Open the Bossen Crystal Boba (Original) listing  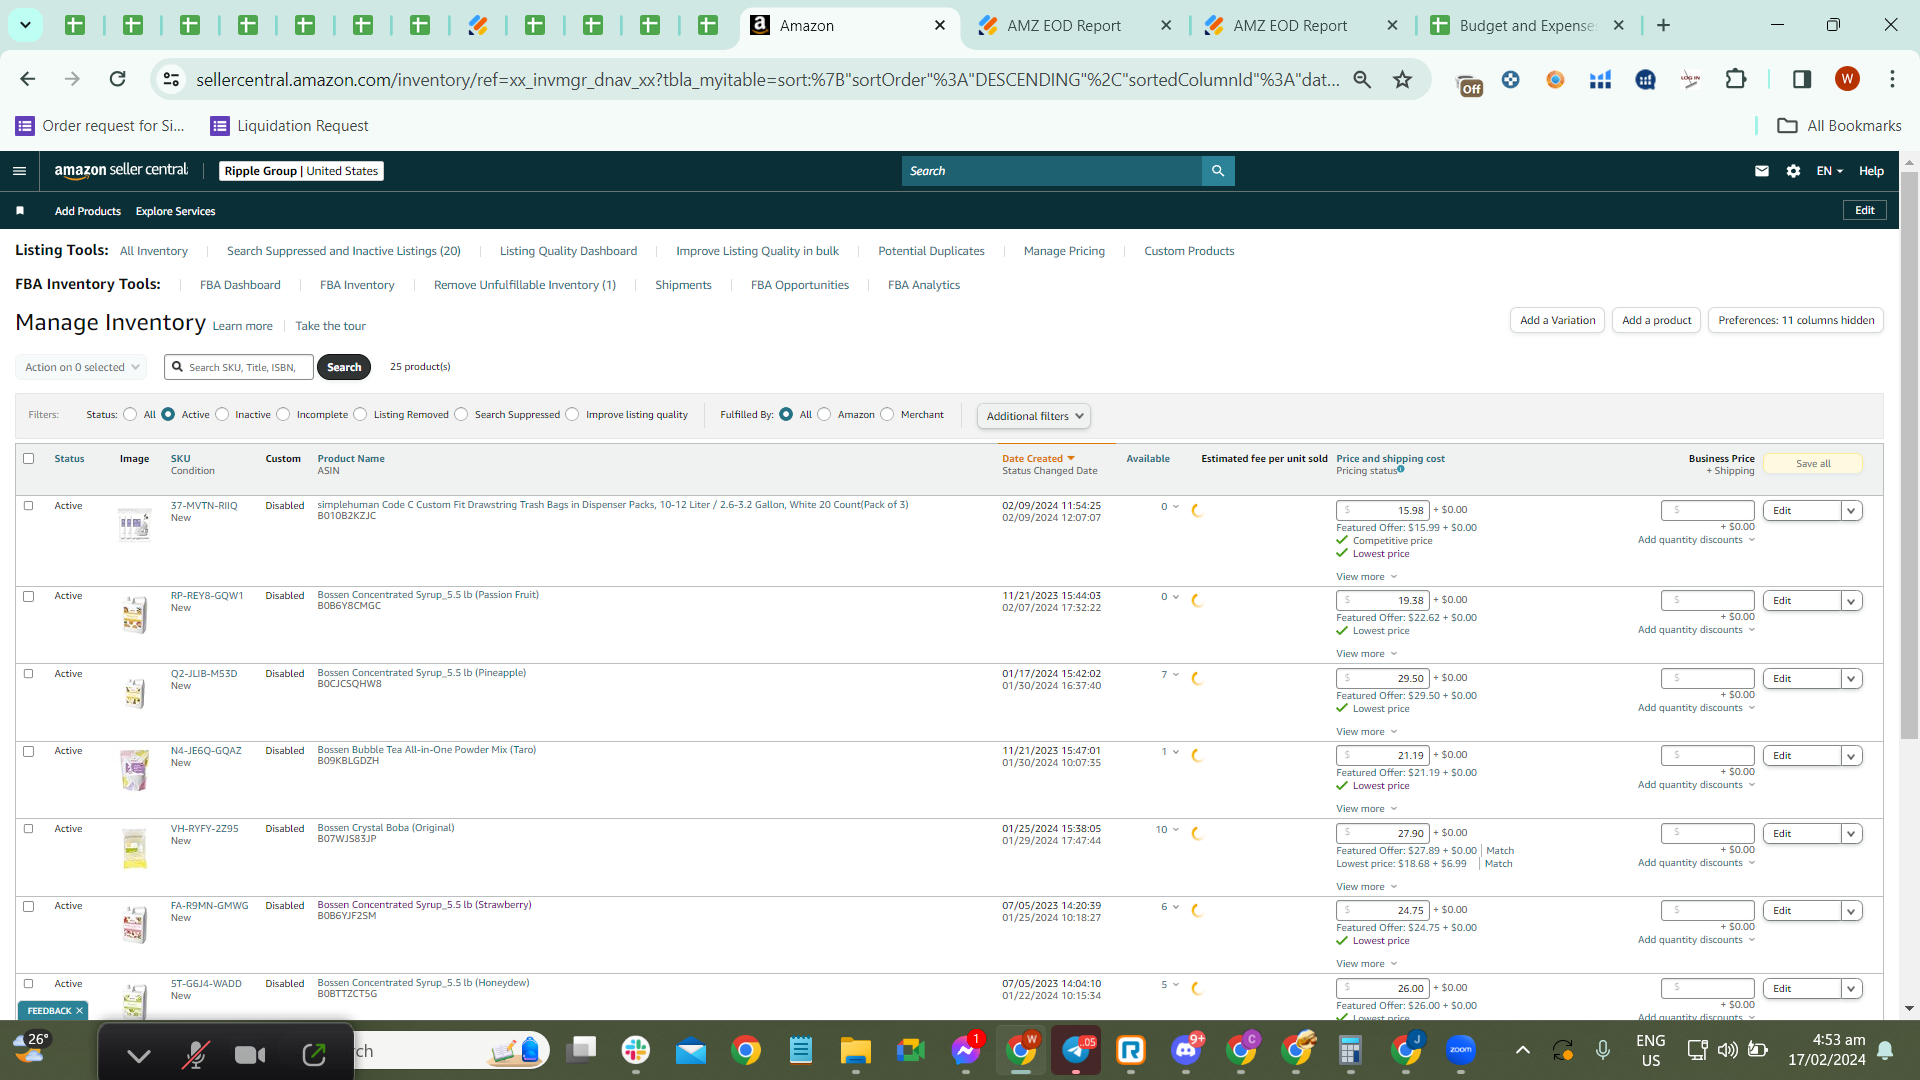[386, 828]
